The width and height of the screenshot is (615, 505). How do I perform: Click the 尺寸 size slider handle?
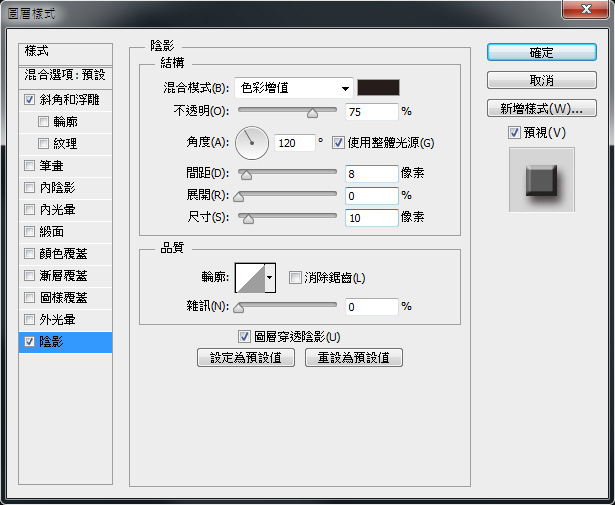tap(248, 219)
